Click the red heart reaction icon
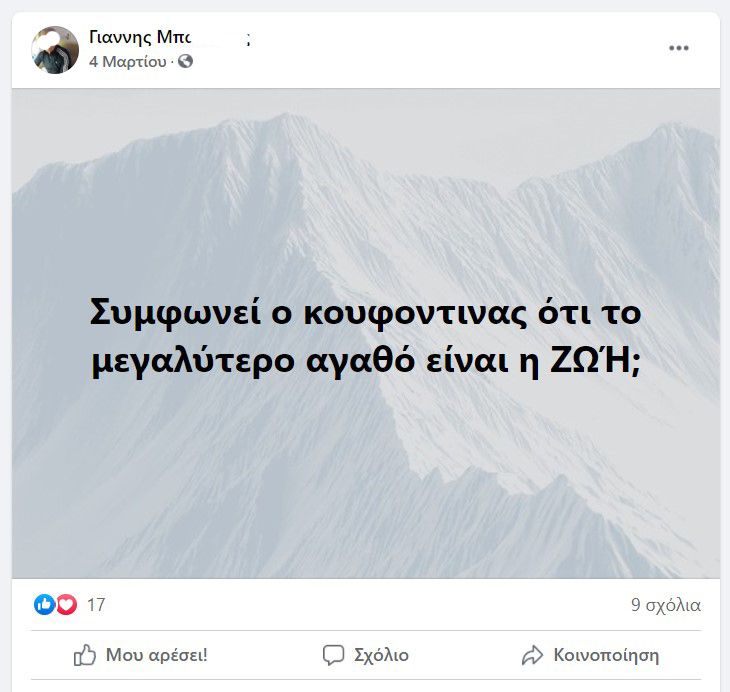 [x=67, y=604]
